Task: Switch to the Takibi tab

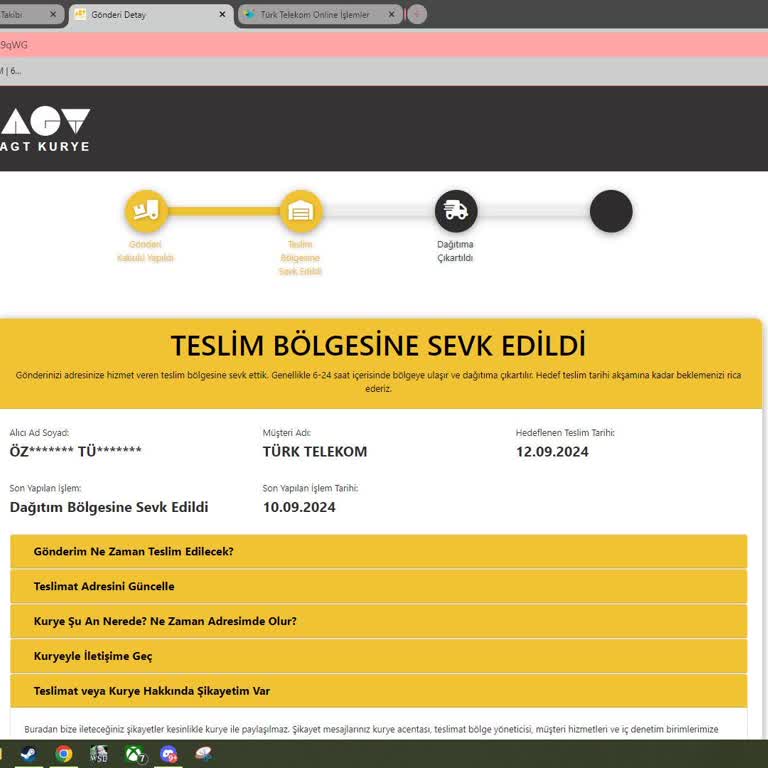Action: (x=32, y=15)
